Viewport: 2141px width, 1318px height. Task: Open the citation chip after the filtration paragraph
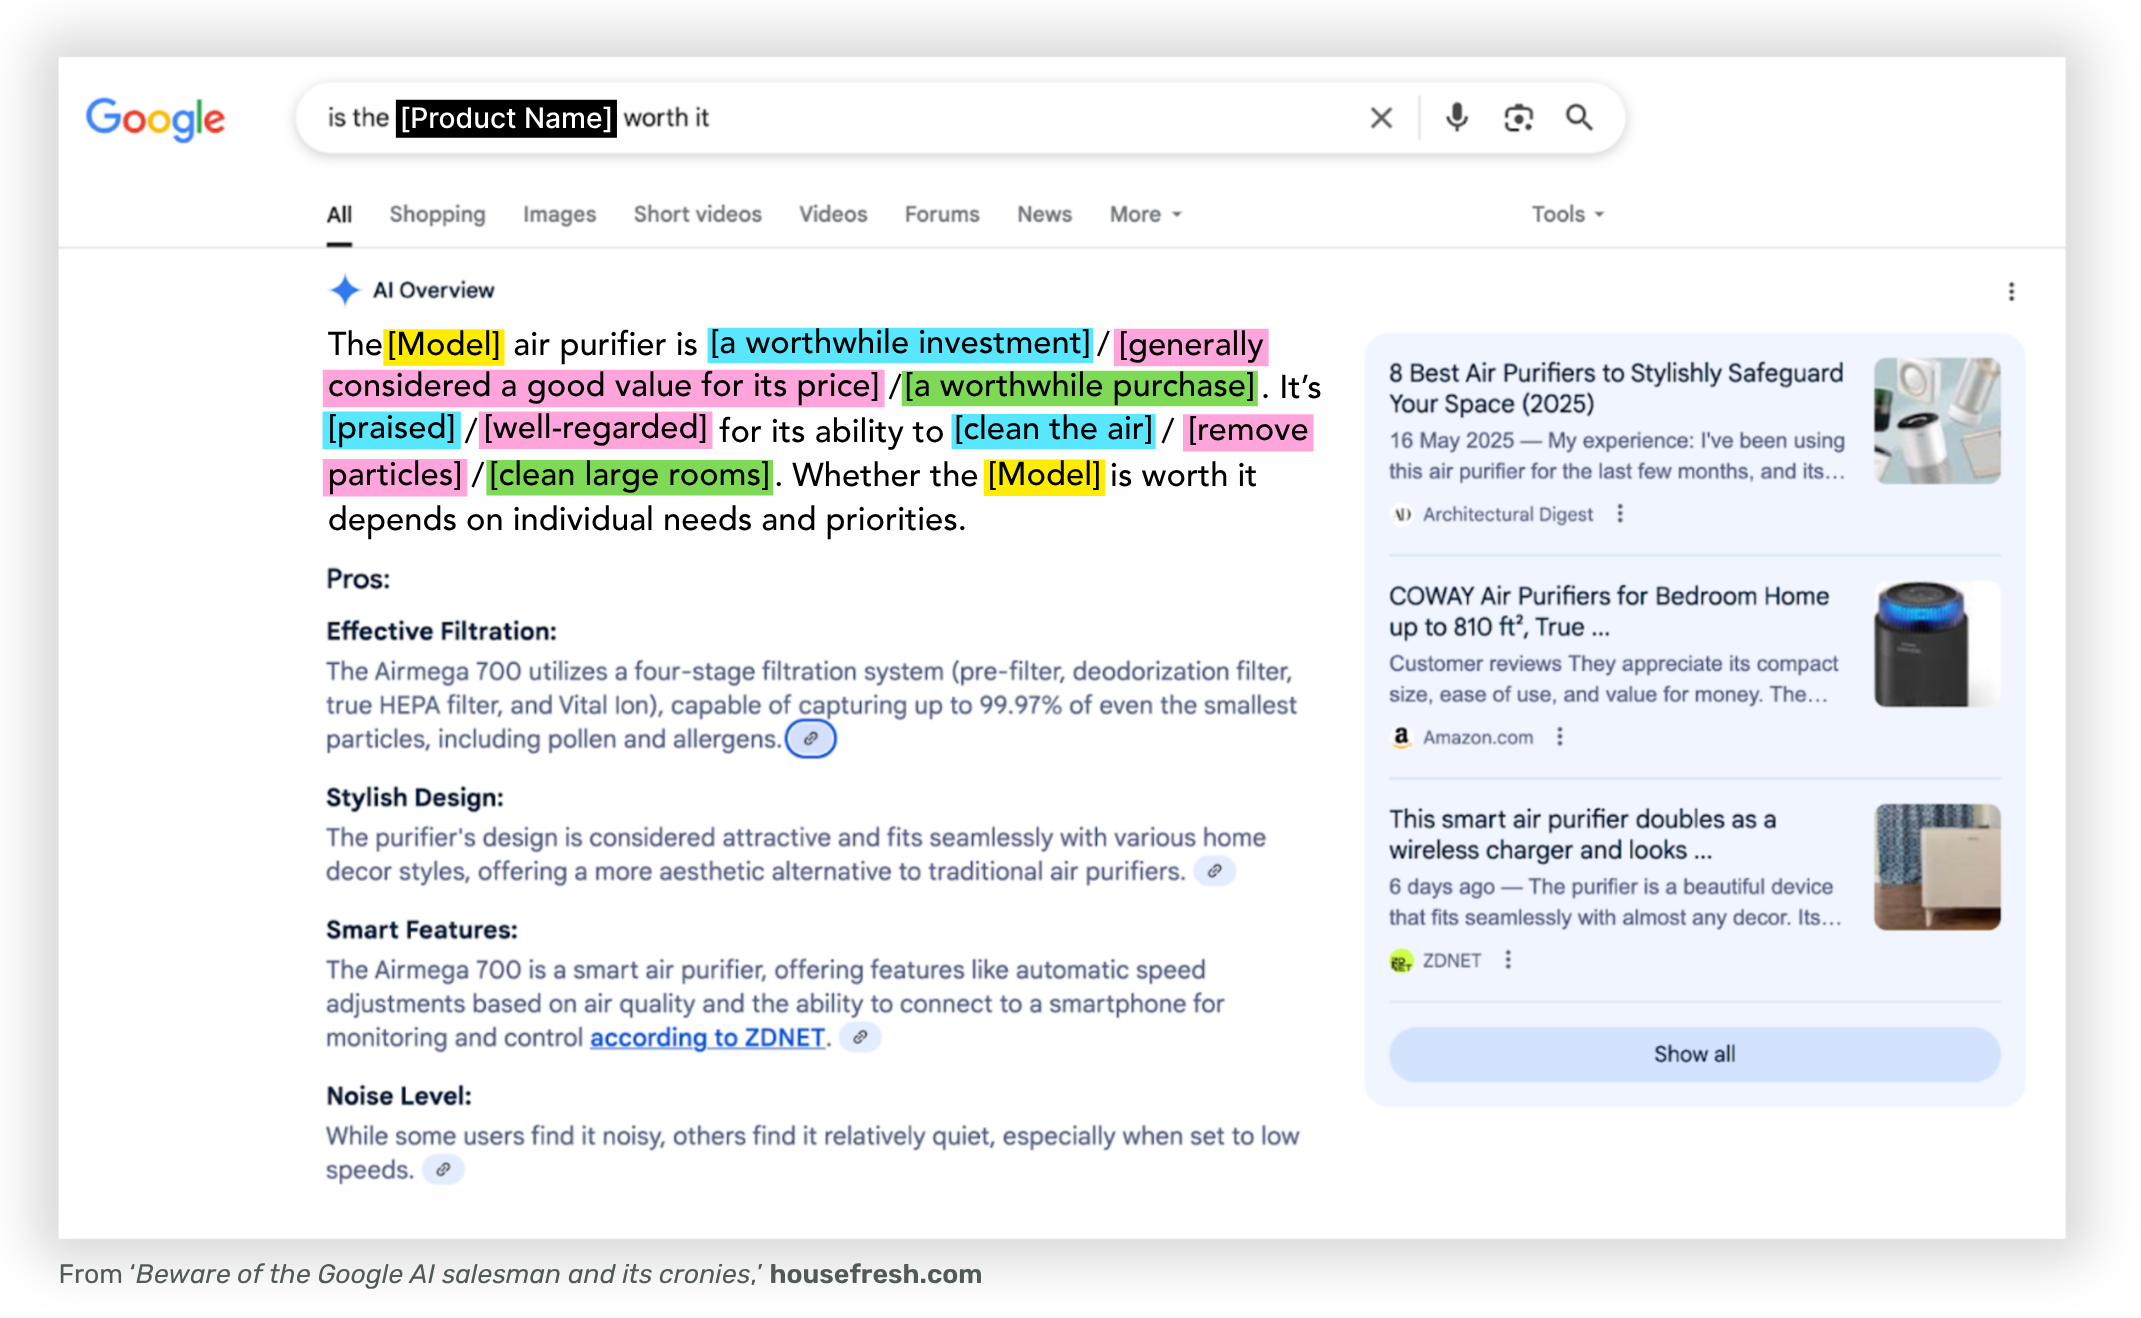point(811,738)
